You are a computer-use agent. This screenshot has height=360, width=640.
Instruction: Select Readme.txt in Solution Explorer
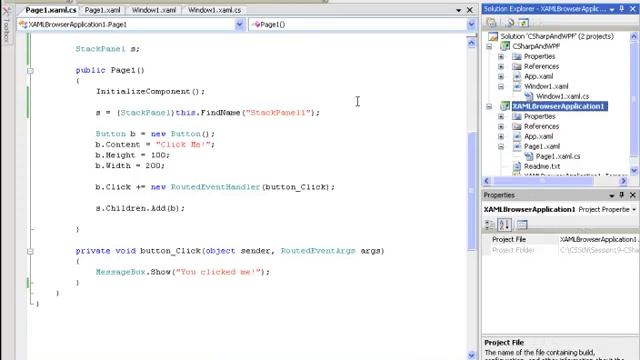click(x=542, y=166)
